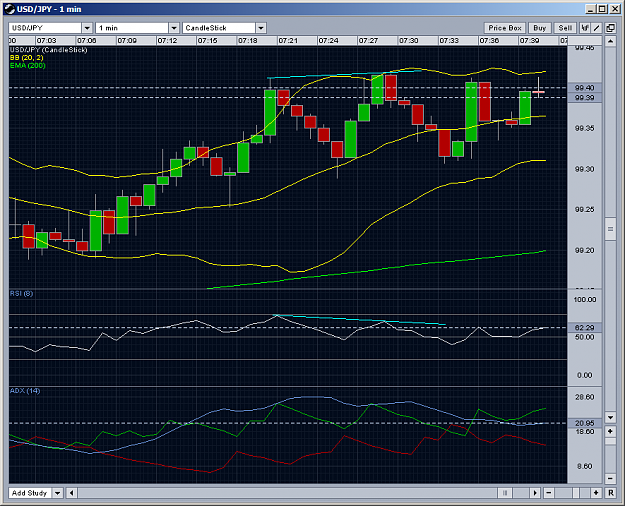Click the app icon in title bar
625x506 pixels.
pos(10,9)
